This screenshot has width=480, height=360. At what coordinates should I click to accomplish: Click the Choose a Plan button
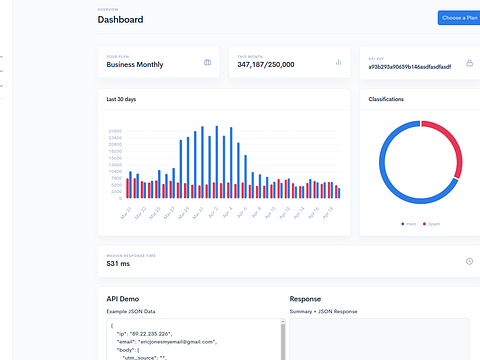pos(459,18)
